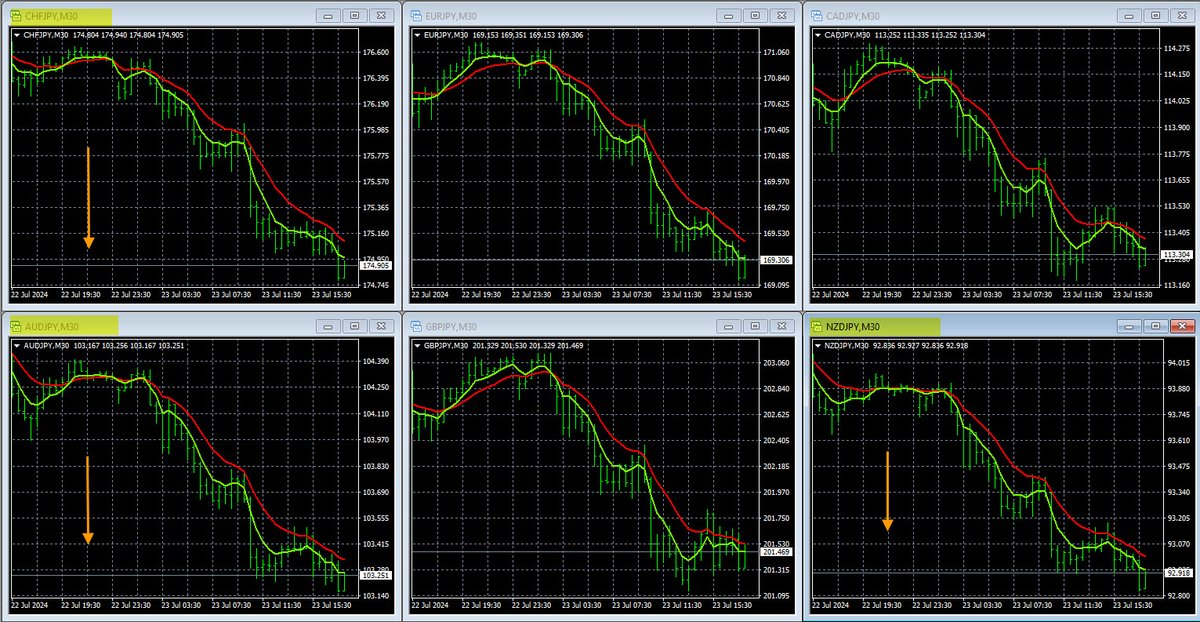Click the 23 Jul 07:30 axis label on EURJPY
Image resolution: width=1200 pixels, height=622 pixels.
[632, 296]
